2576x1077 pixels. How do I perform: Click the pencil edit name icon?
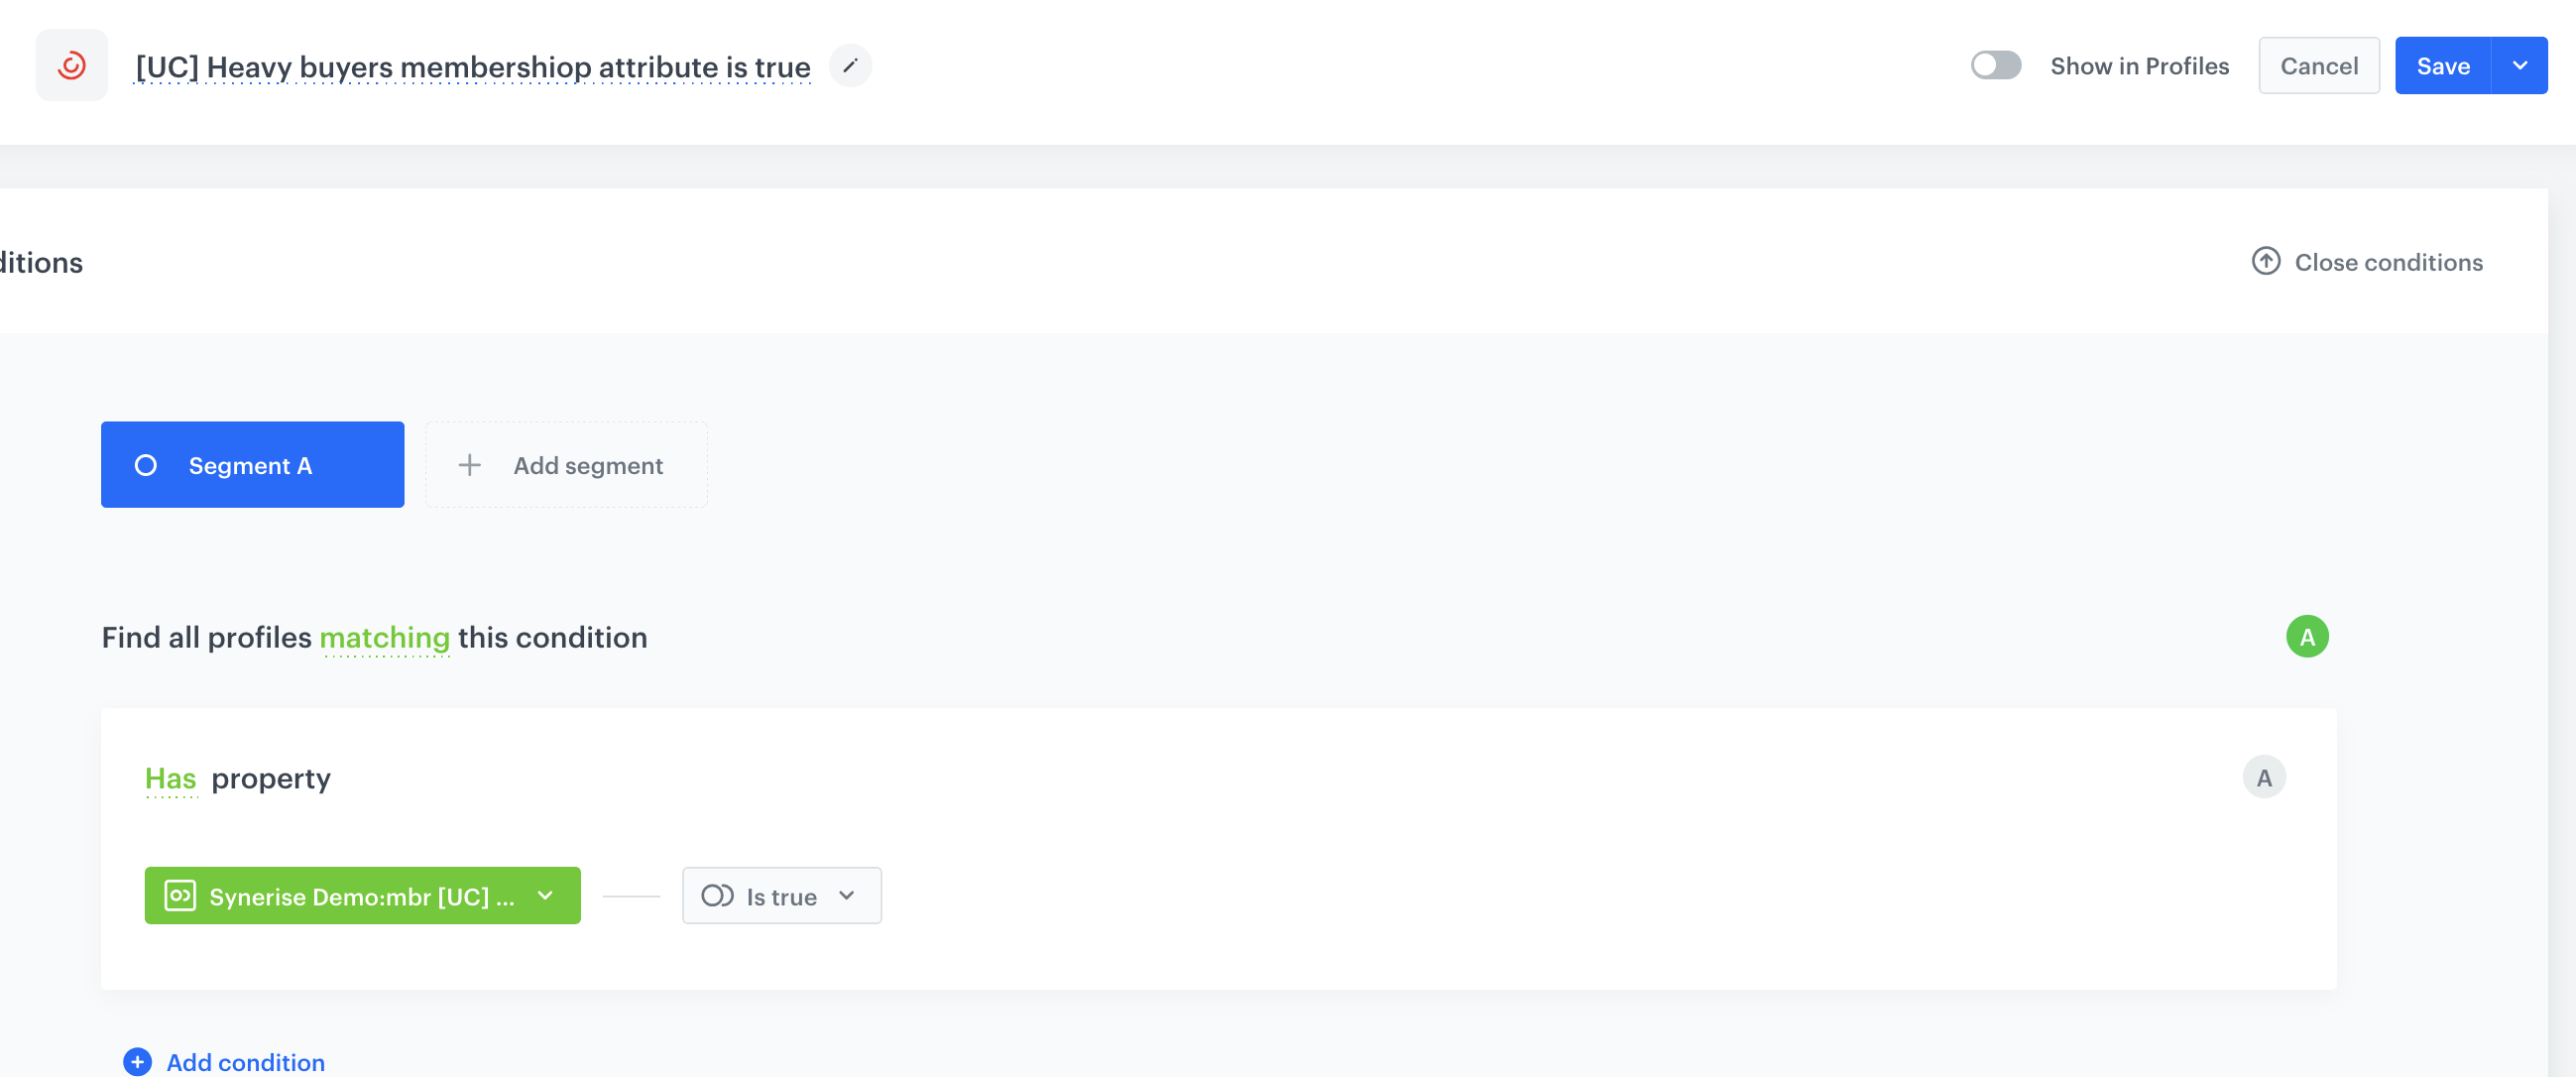tap(850, 66)
